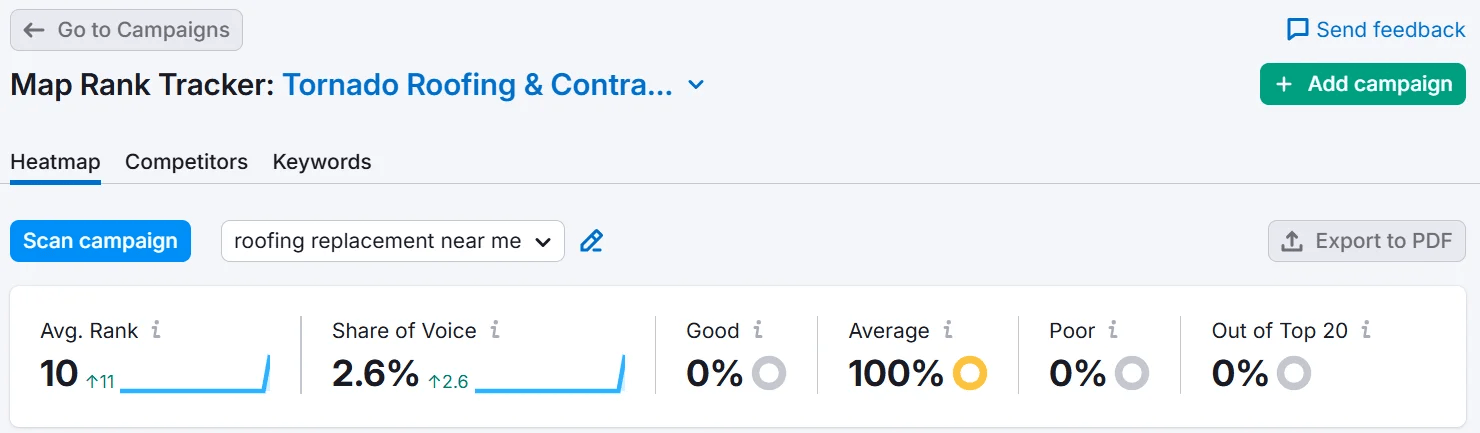Viewport: 1480px width, 433px height.
Task: Switch to the Competitors tab
Action: point(186,162)
